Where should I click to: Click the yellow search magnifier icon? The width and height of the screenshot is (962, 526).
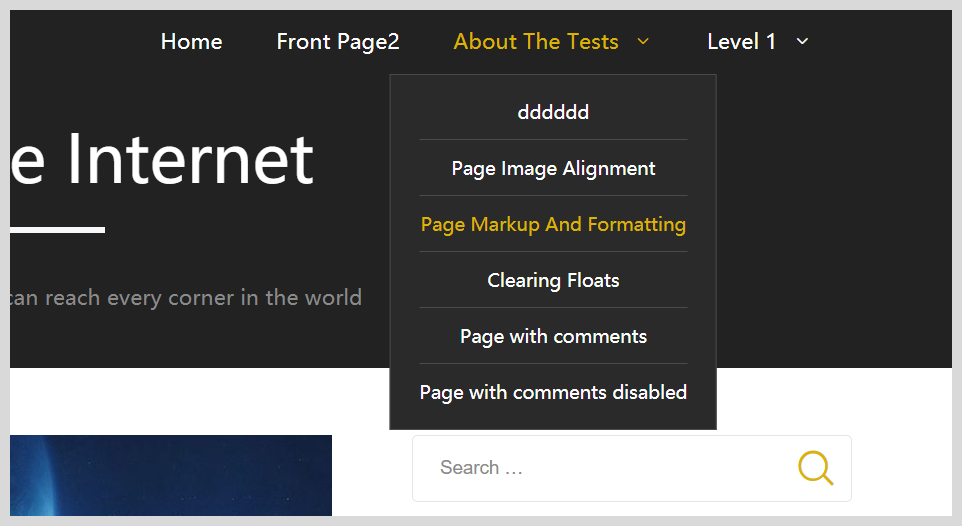click(815, 468)
